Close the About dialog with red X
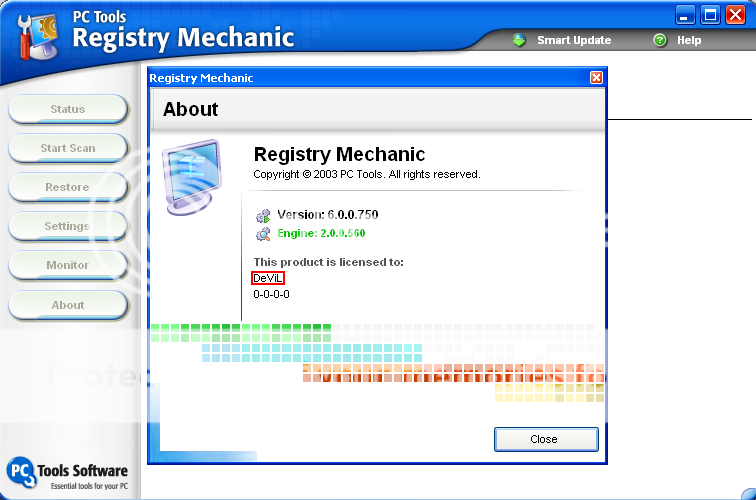 [596, 78]
